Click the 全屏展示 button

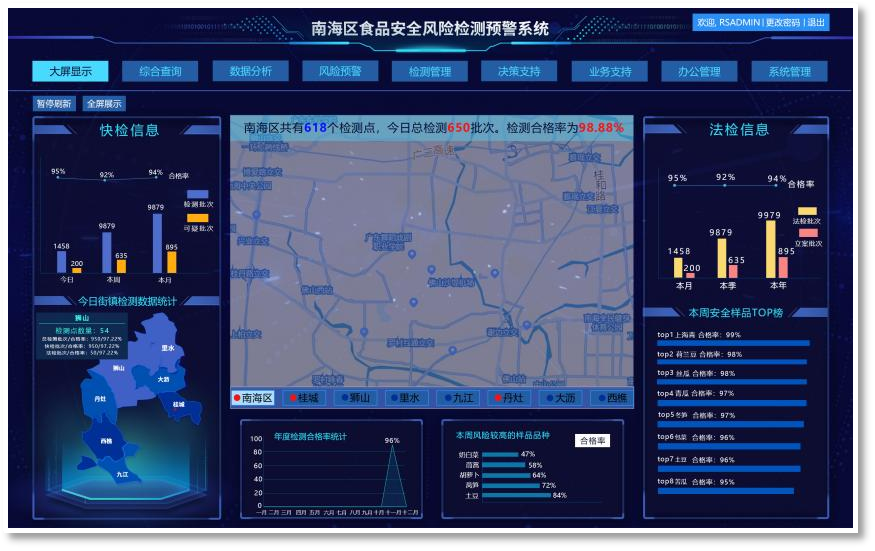(x=104, y=103)
